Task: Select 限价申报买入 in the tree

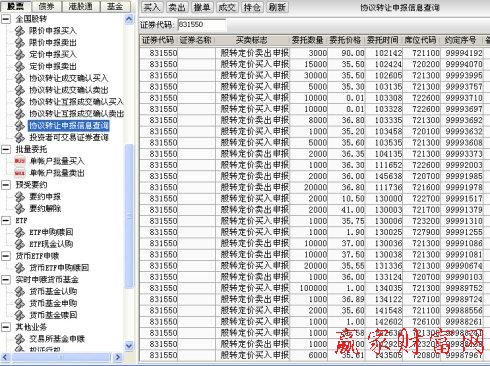Action: point(53,31)
